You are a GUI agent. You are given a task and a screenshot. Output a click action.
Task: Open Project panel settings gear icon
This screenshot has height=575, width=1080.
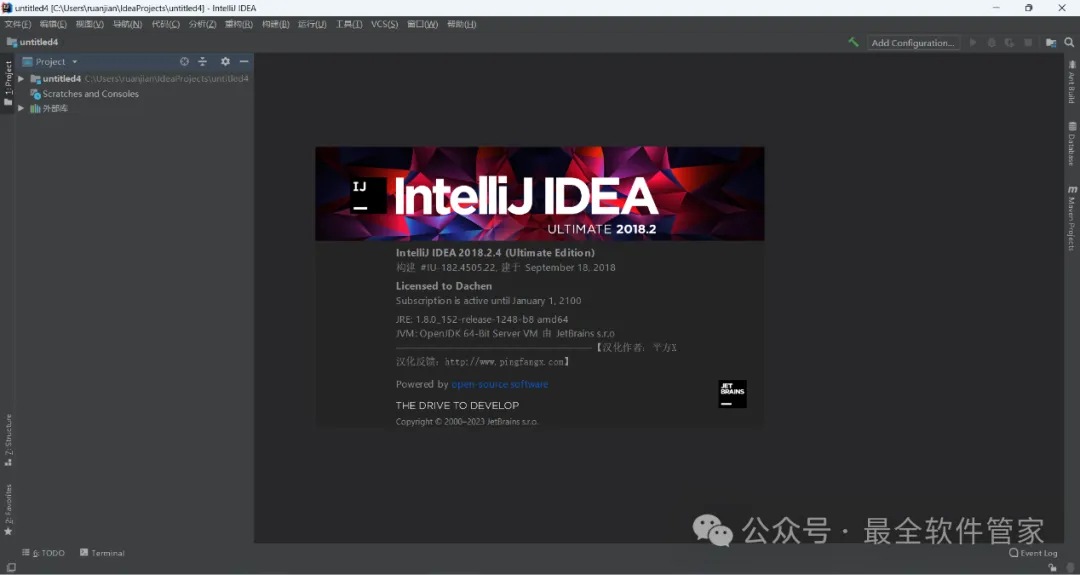(x=225, y=61)
